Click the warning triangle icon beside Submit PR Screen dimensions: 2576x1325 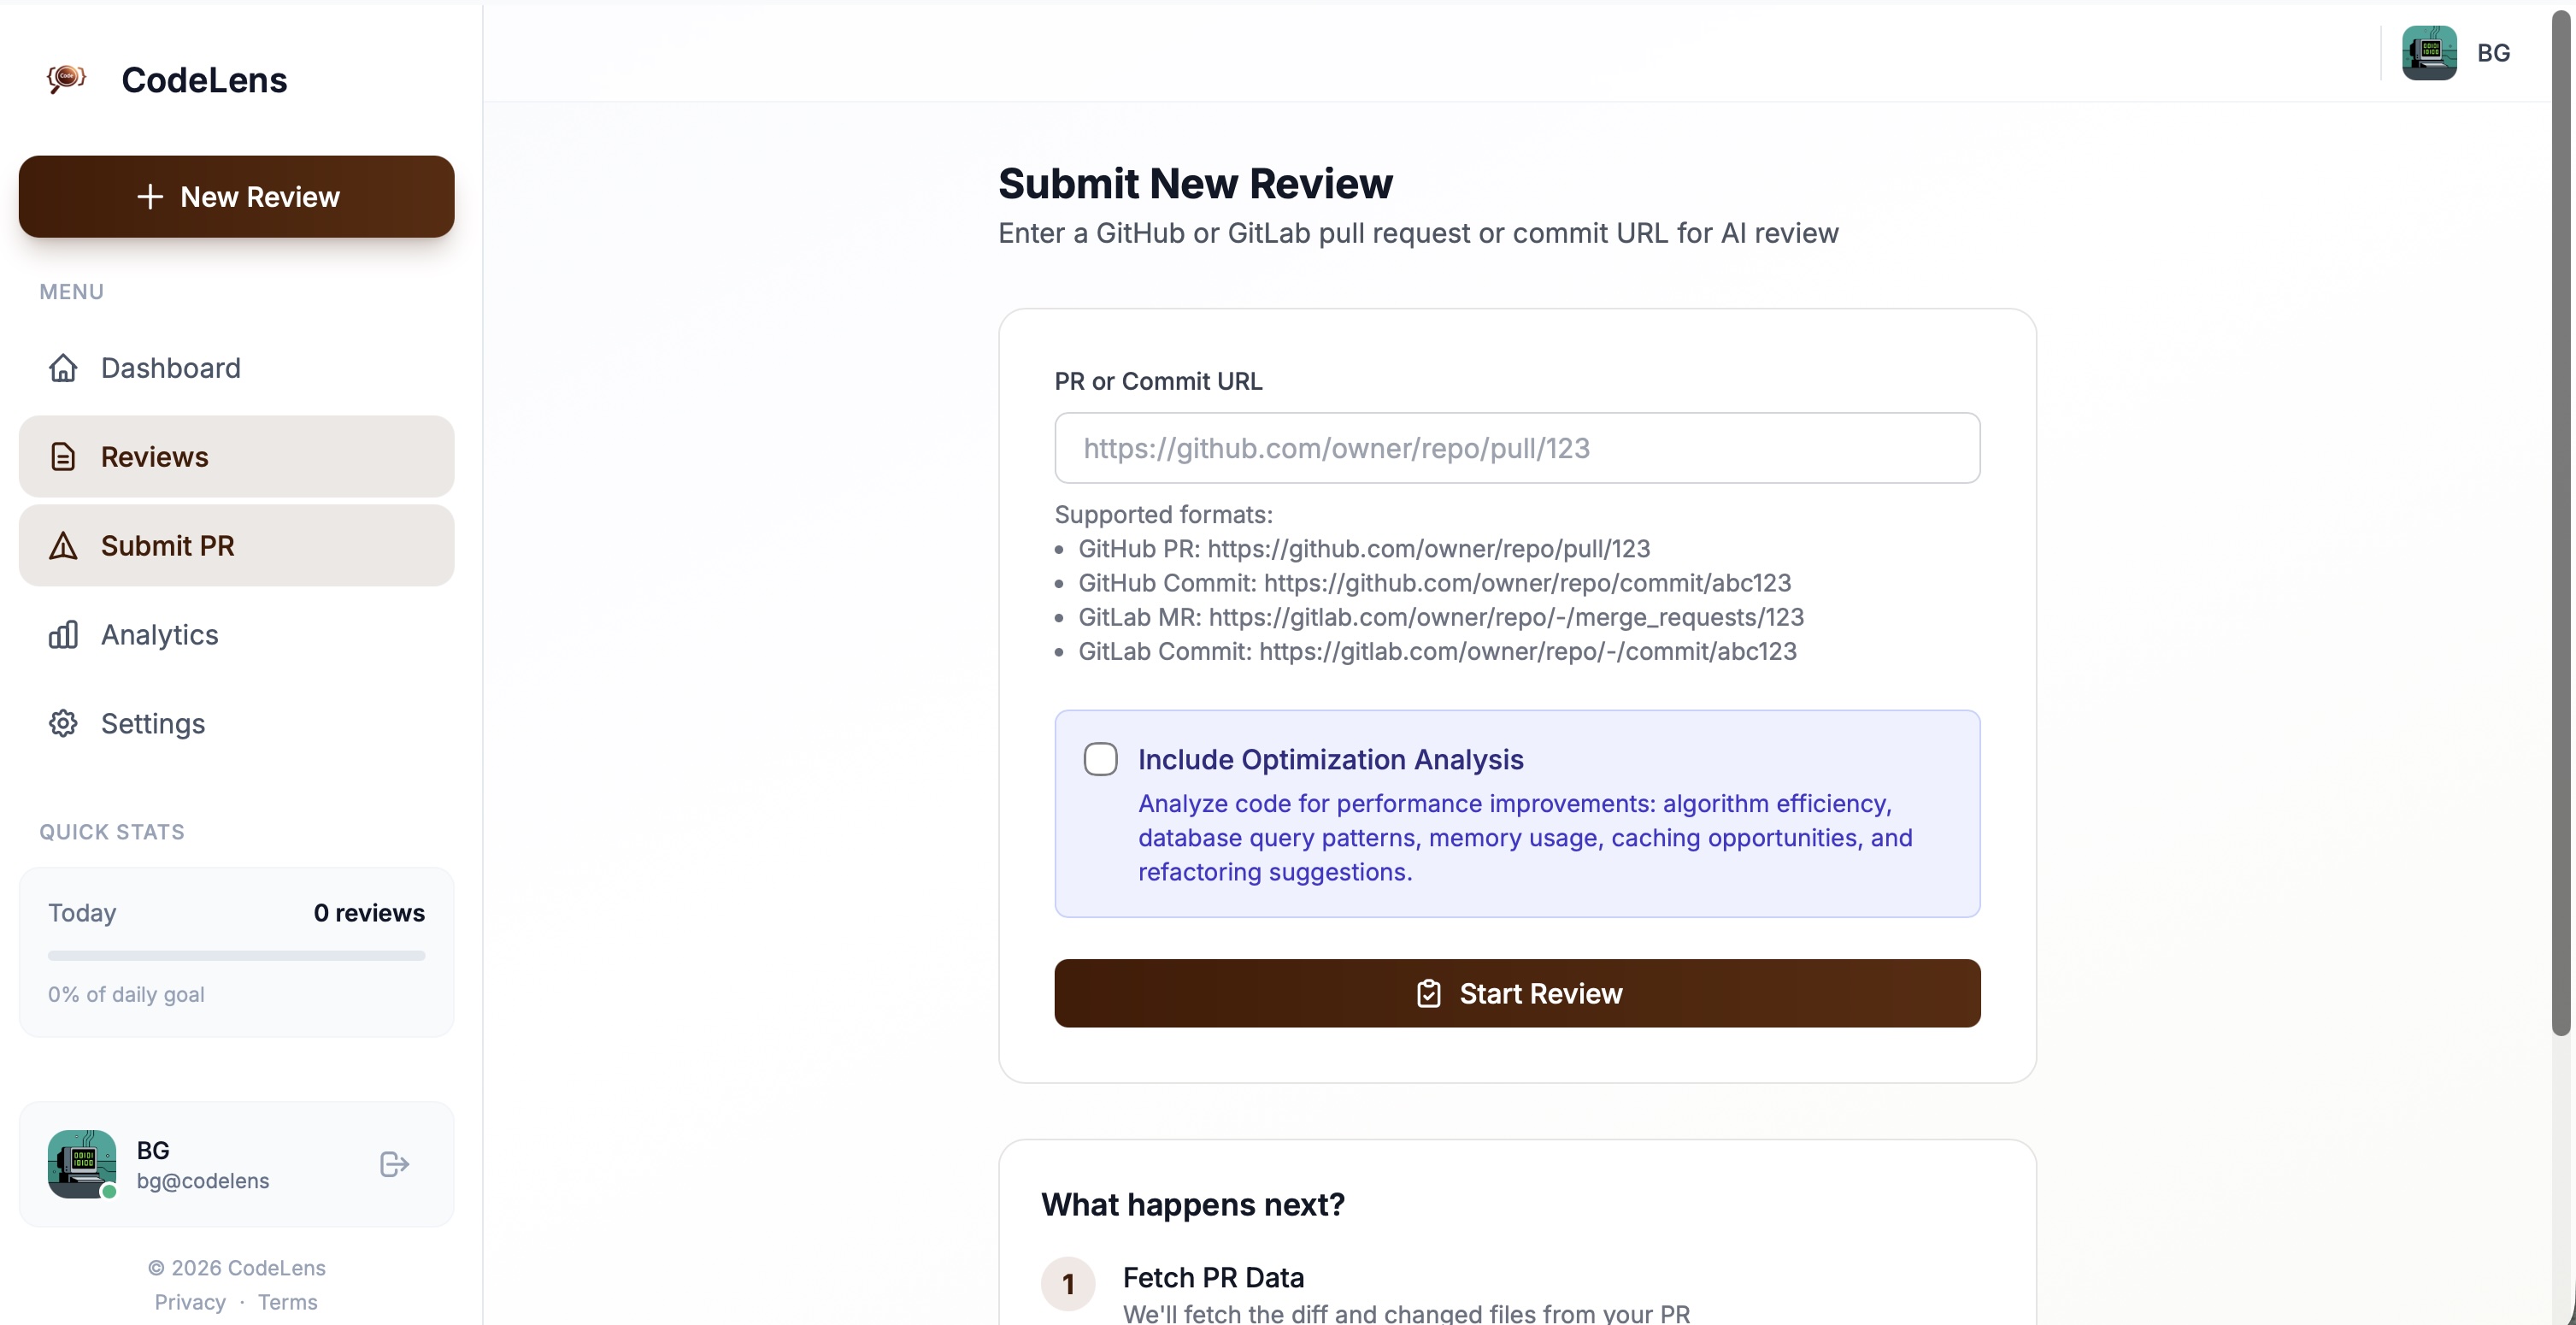pyautogui.click(x=63, y=545)
